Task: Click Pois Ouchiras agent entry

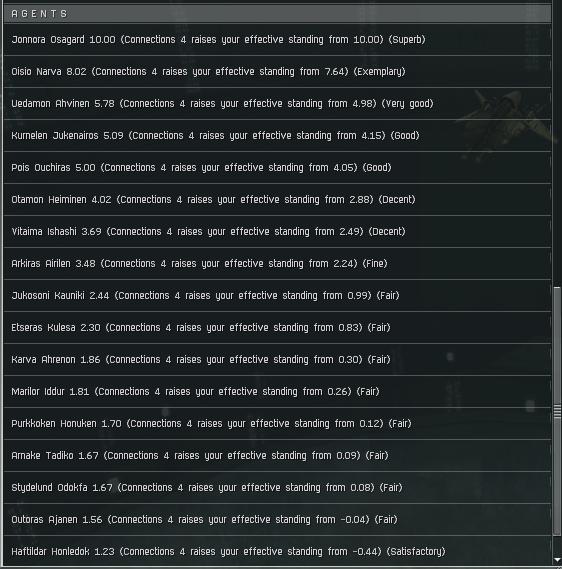Action: tap(278, 167)
